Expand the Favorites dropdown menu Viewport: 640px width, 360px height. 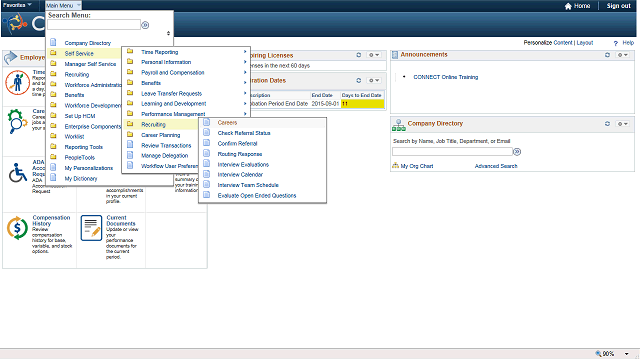click(17, 5)
